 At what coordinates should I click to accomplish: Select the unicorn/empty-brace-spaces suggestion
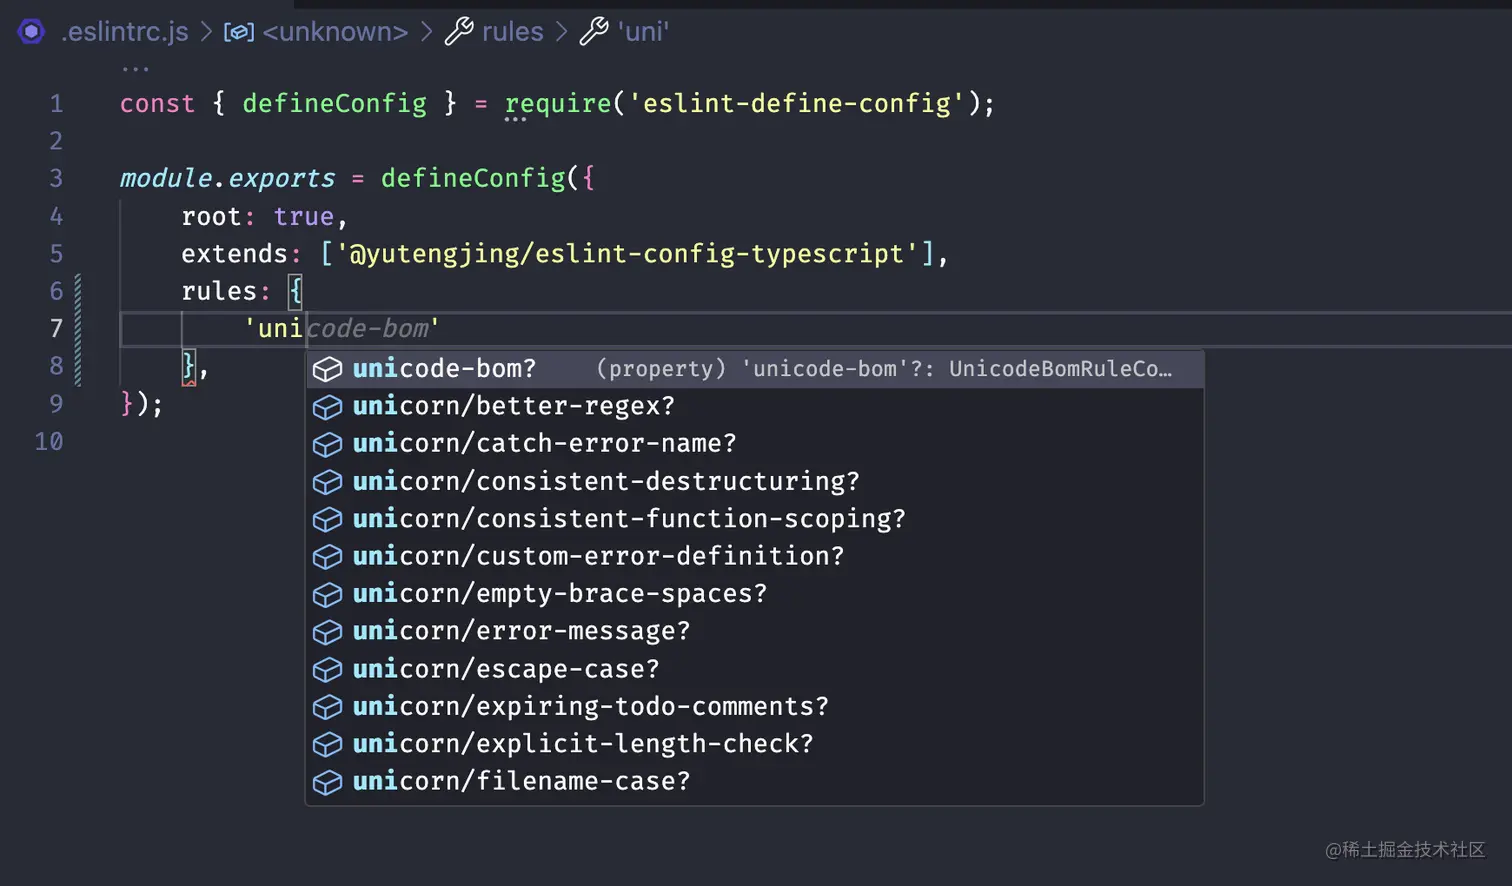click(559, 593)
